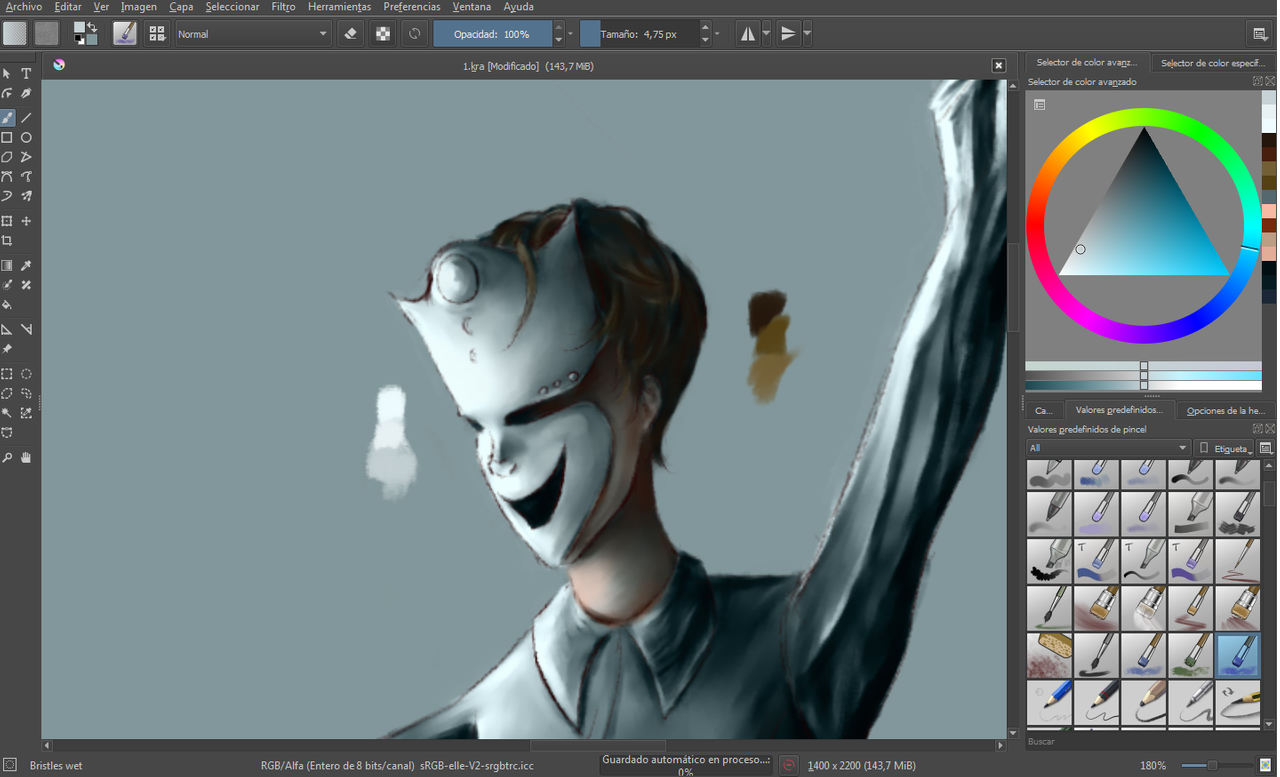
Task: Float the Valores predefinidos de pincel docker
Action: pos(1258,429)
